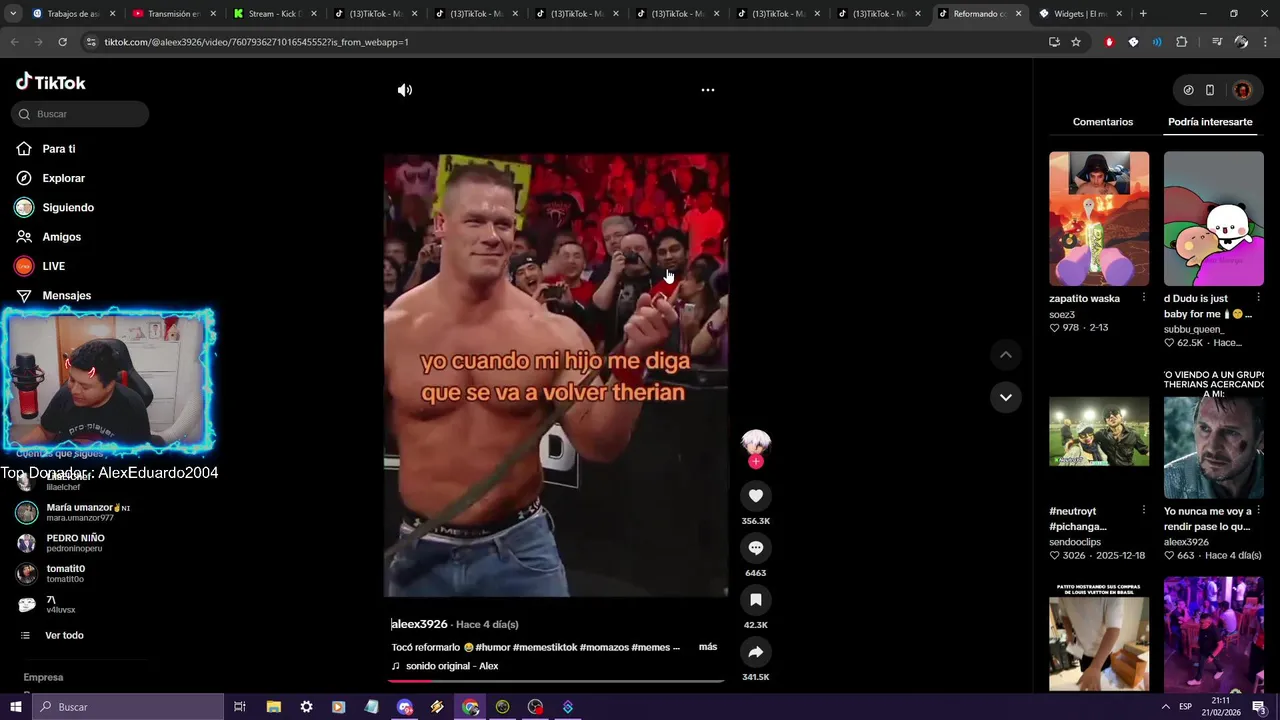Click the phone app icon at top right
This screenshot has height=720, width=1280.
click(1210, 90)
